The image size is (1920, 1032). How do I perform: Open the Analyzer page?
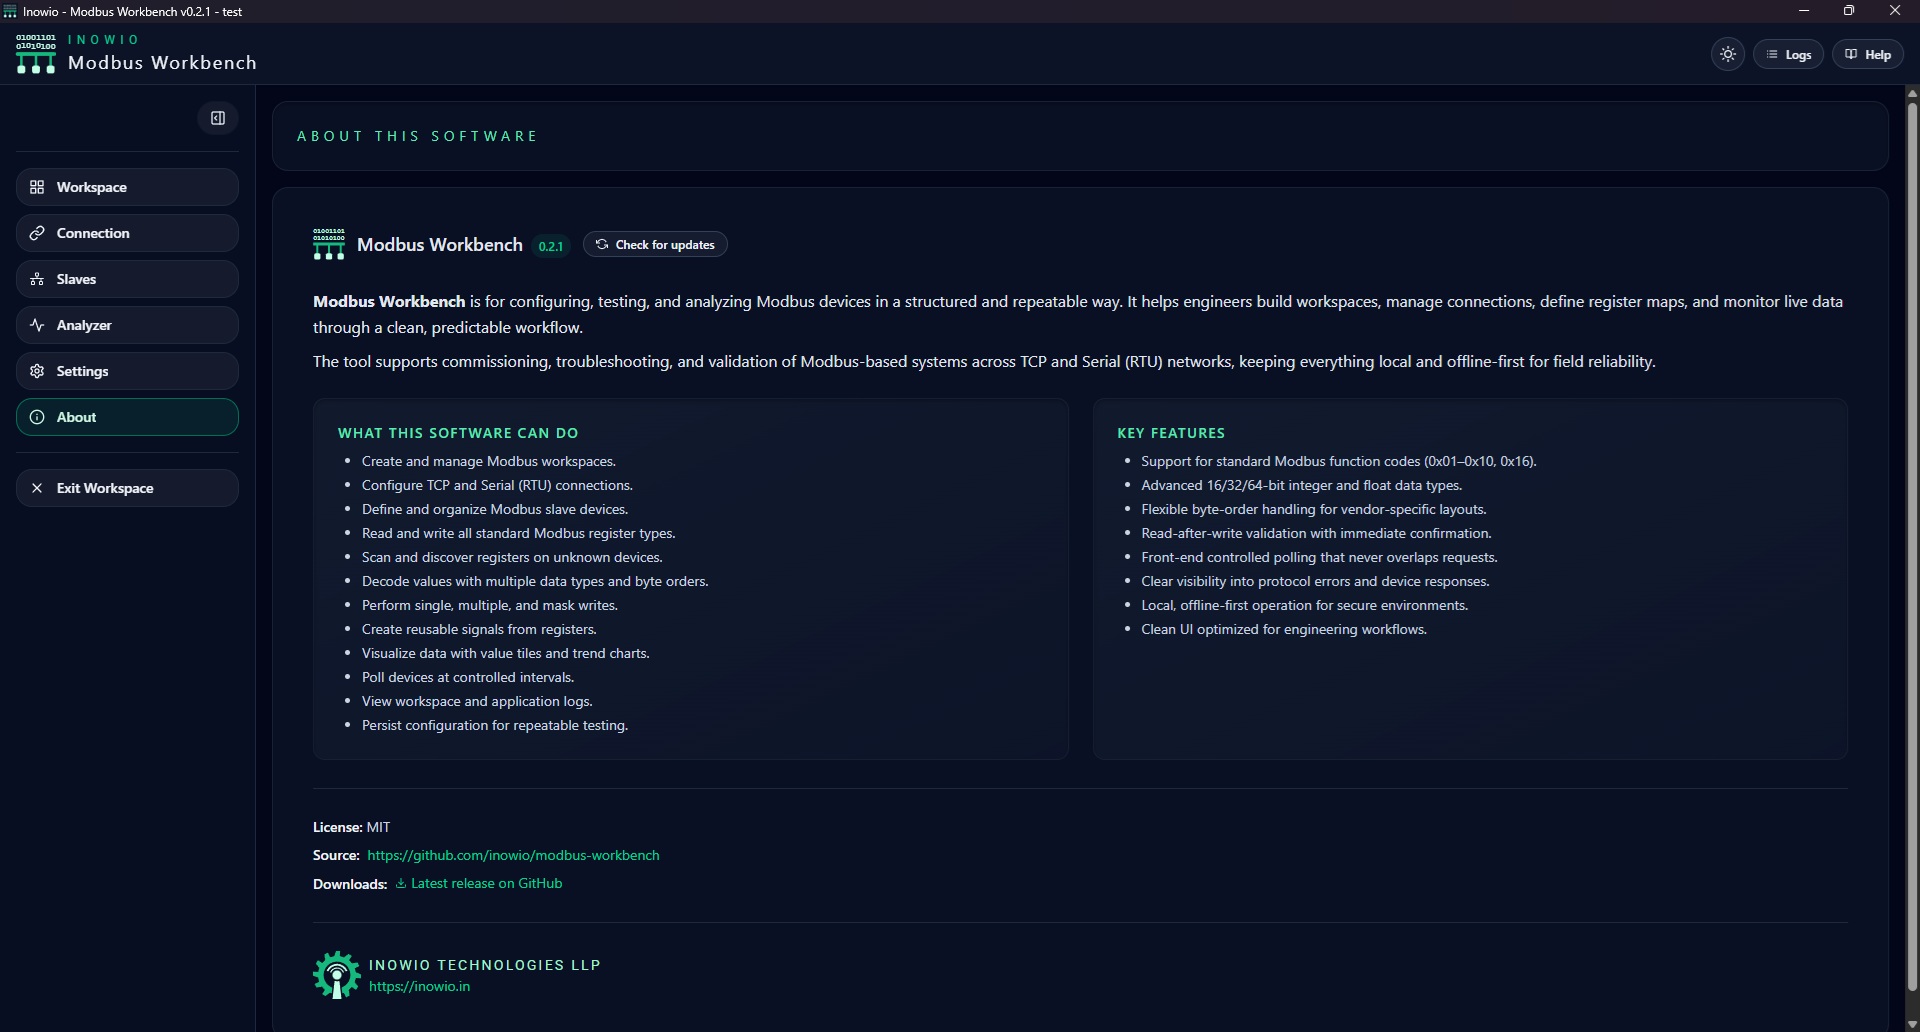pos(127,325)
